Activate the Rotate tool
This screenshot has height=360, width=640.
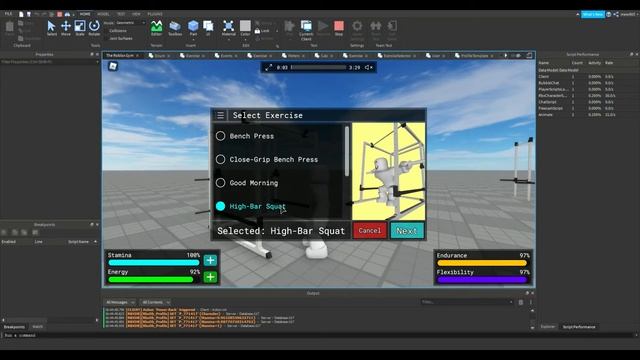(x=94, y=28)
